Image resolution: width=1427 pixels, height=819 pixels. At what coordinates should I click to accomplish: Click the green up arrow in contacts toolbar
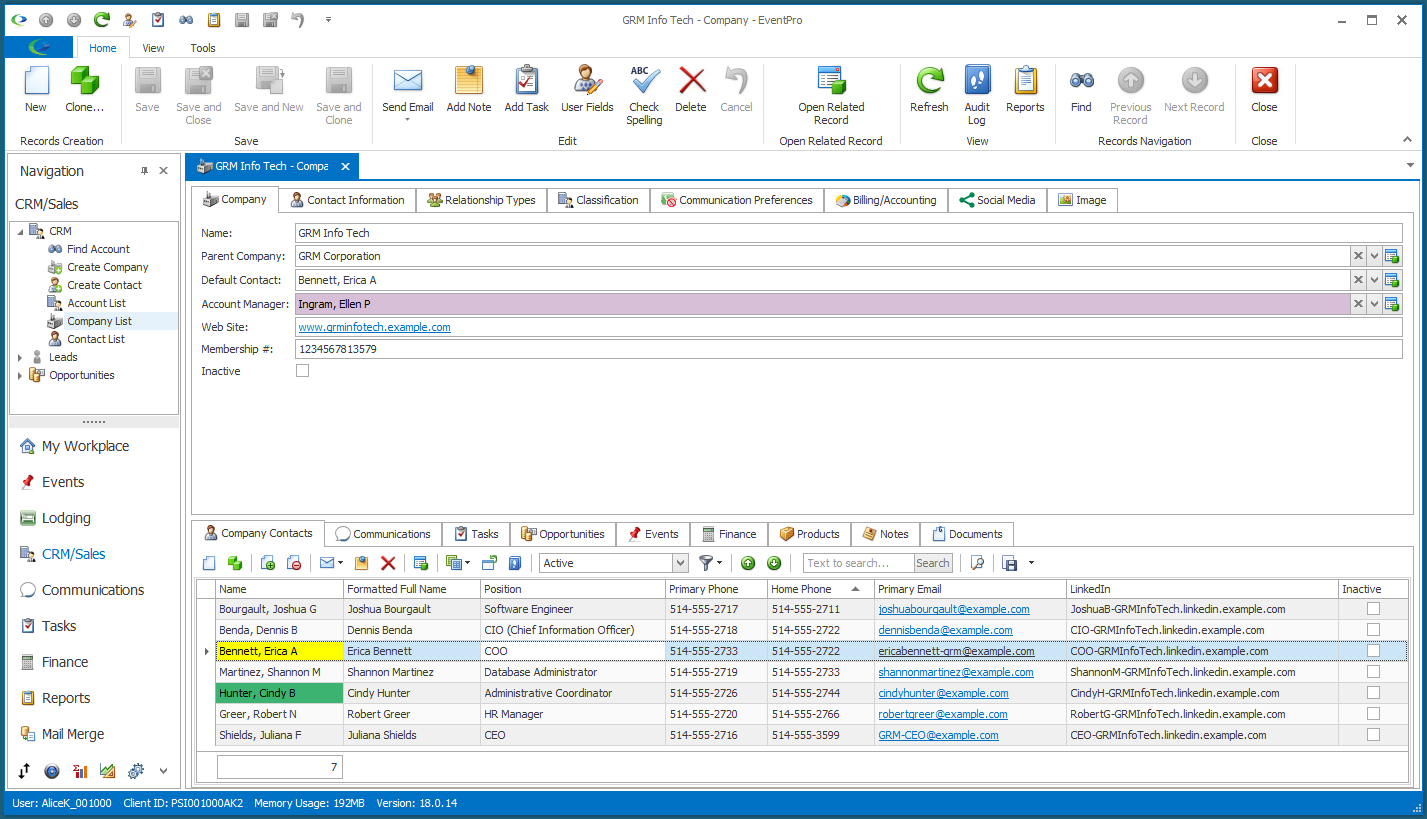click(x=748, y=563)
